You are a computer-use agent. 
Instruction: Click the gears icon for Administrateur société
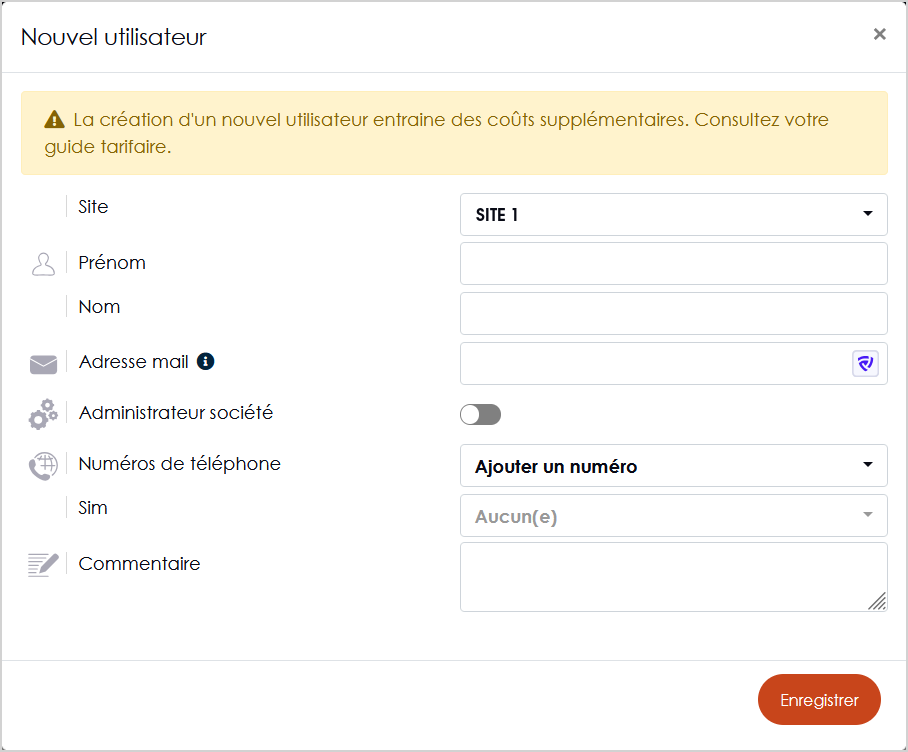(43, 414)
